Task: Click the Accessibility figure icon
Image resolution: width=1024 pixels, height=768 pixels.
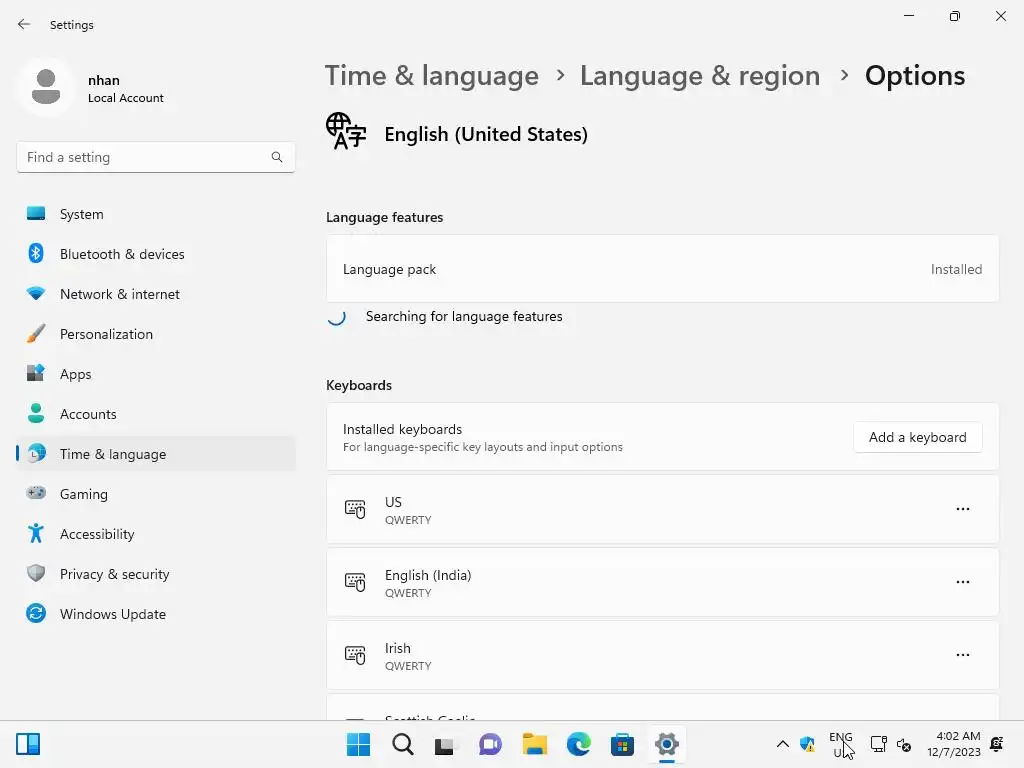Action: point(36,534)
